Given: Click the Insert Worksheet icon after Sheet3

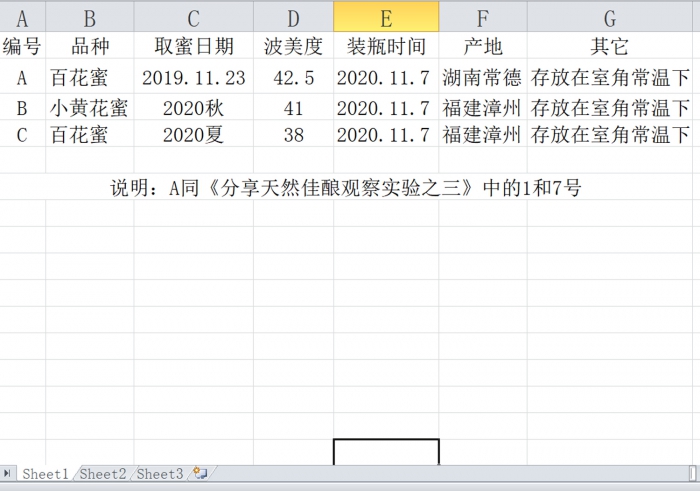Looking at the screenshot, I should pos(201,474).
